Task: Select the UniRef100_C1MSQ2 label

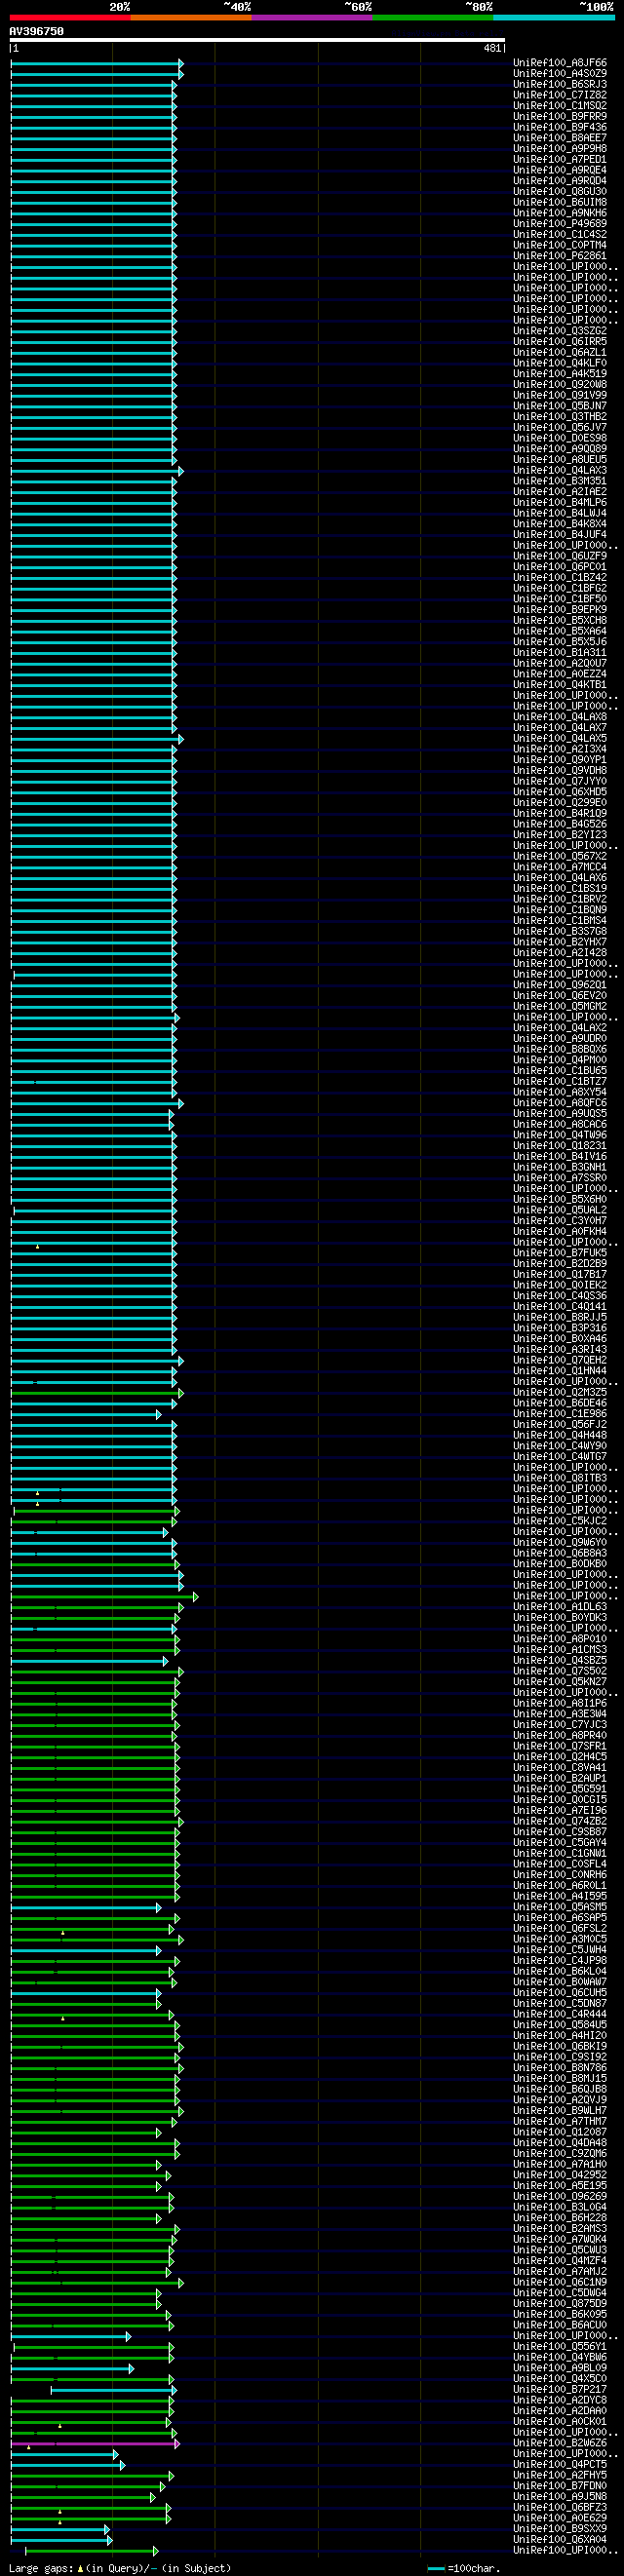Action: (560, 105)
